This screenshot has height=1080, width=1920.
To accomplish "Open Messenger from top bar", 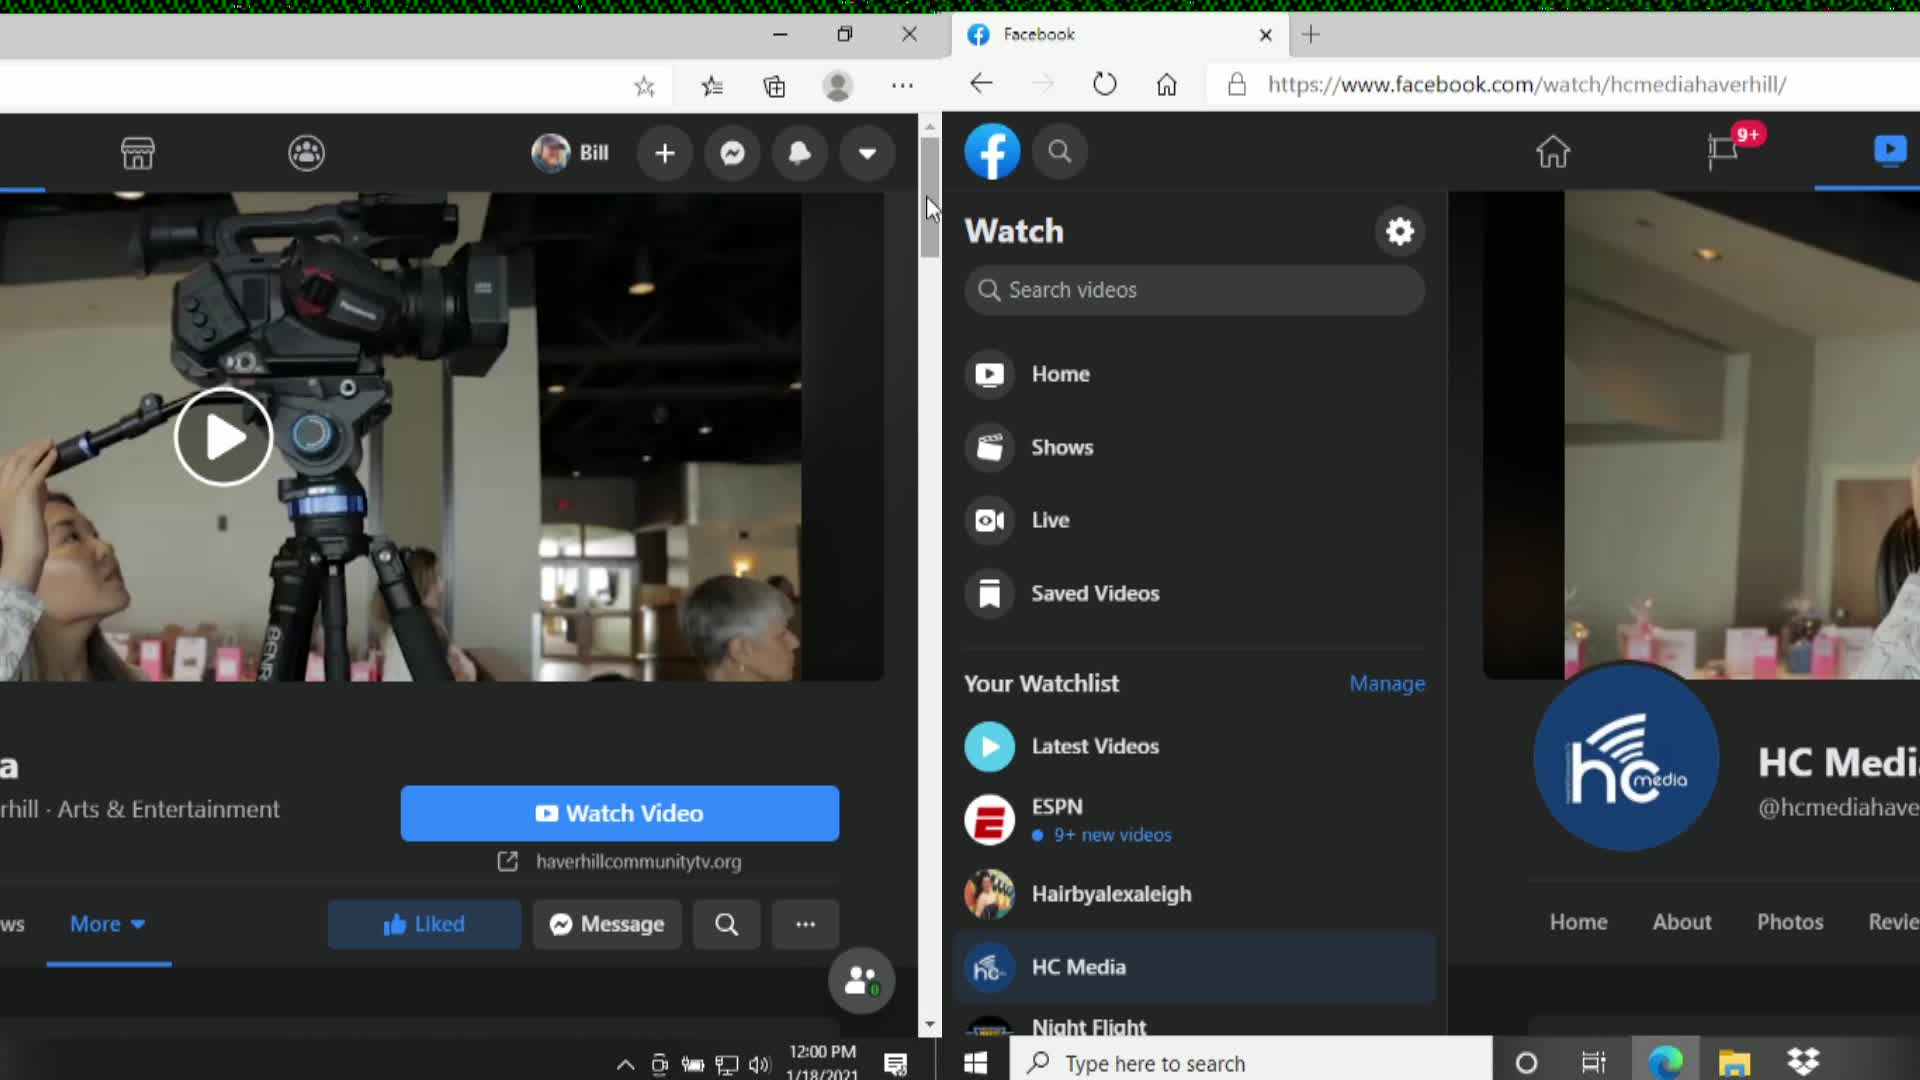I will click(732, 153).
